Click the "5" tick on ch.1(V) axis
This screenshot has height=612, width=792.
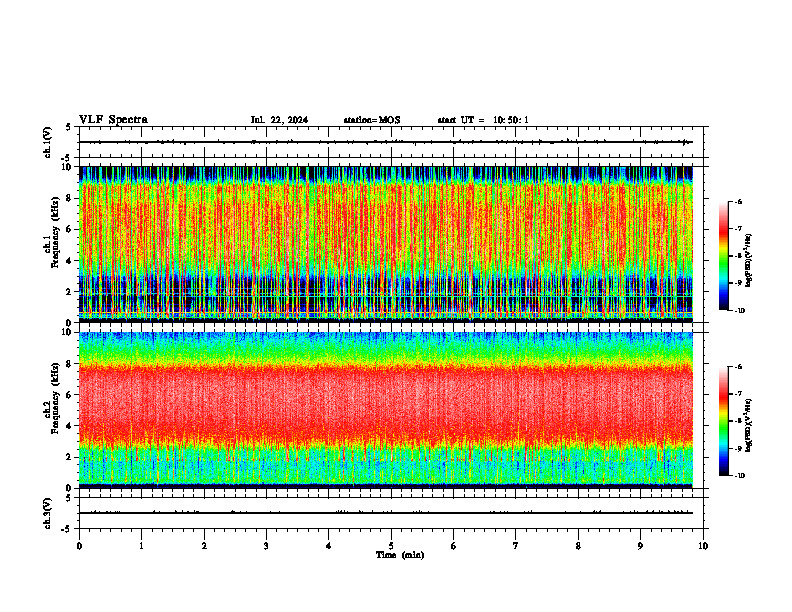click(69, 127)
